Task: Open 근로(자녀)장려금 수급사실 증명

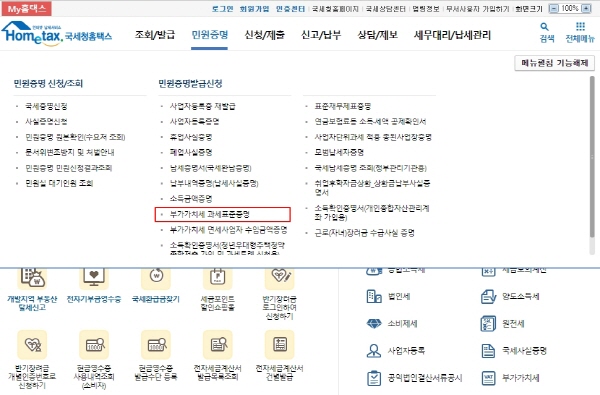Action: tap(365, 233)
